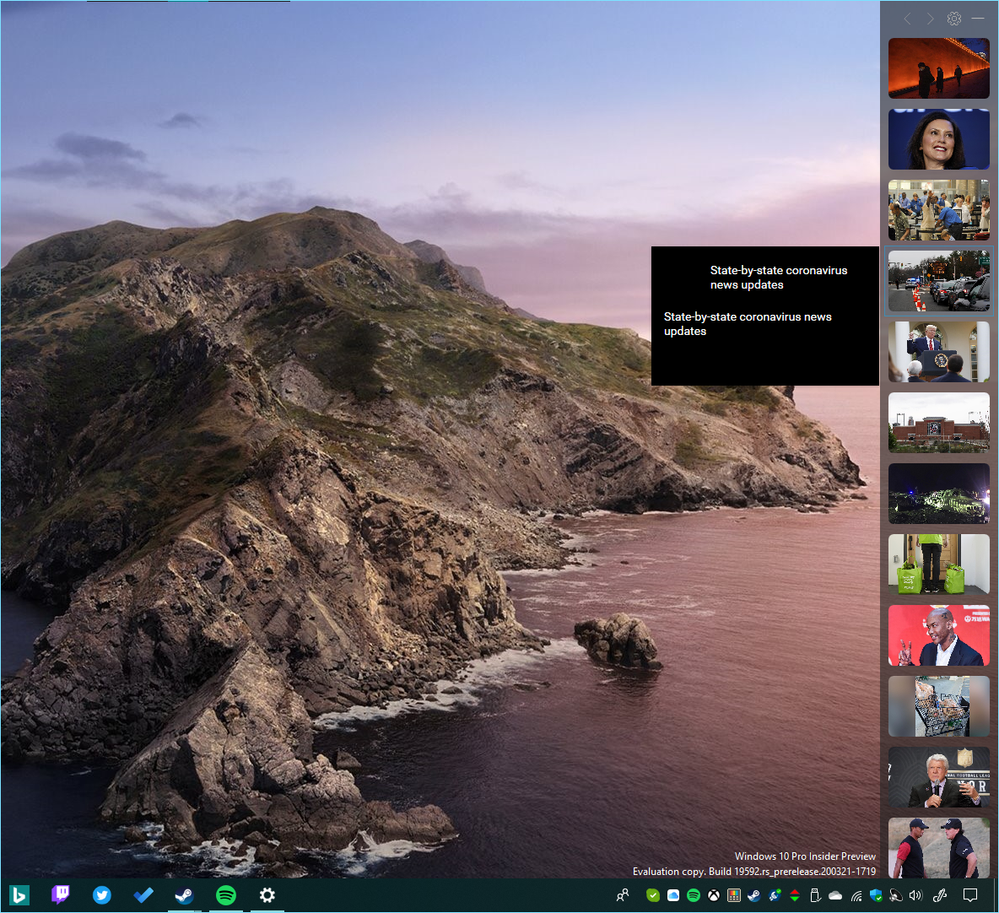The height and width of the screenshot is (913, 999).
Task: Switch to Steam in the taskbar
Action: (184, 895)
